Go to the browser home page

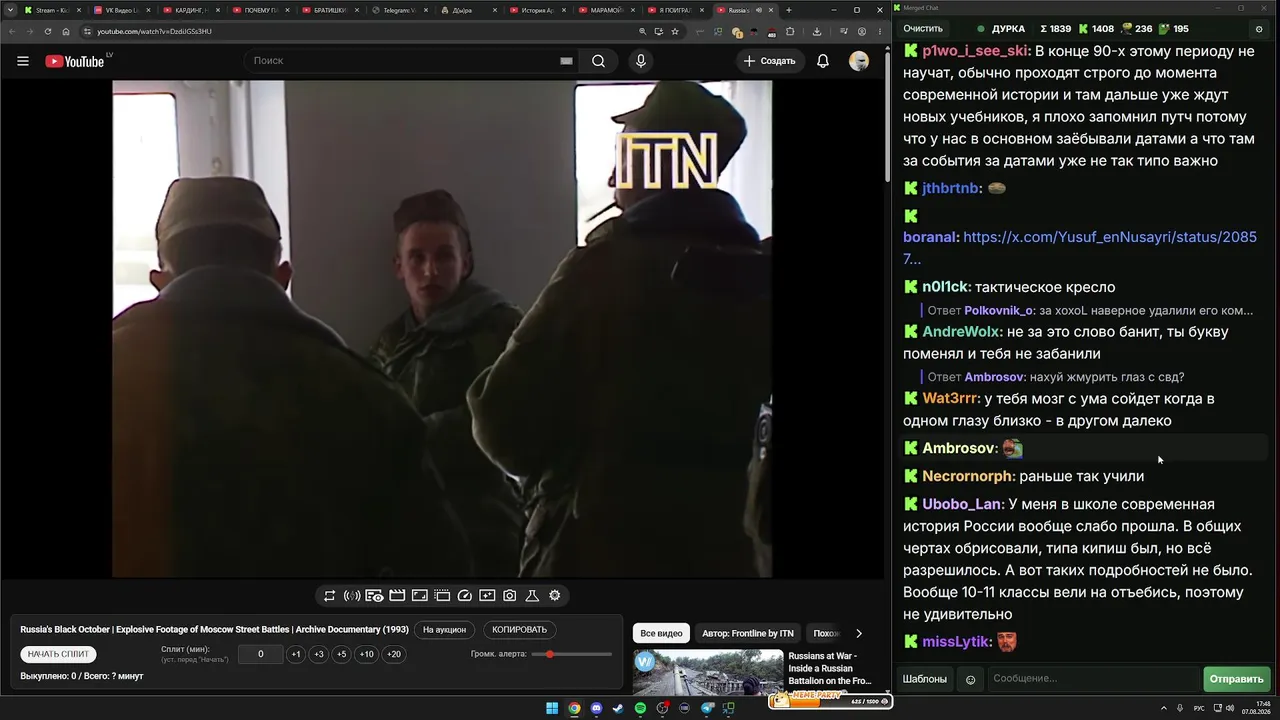pyautogui.click(x=65, y=31)
